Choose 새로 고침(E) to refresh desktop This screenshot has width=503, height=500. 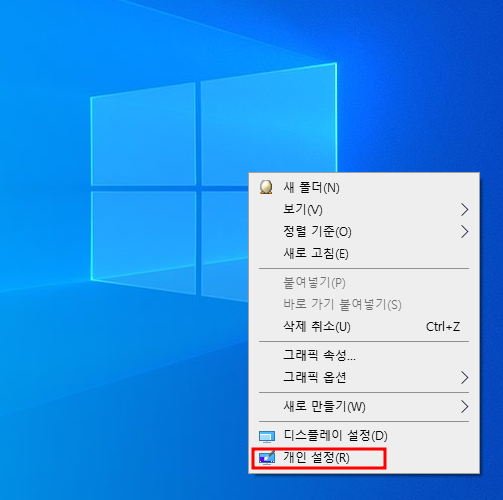tap(364, 253)
